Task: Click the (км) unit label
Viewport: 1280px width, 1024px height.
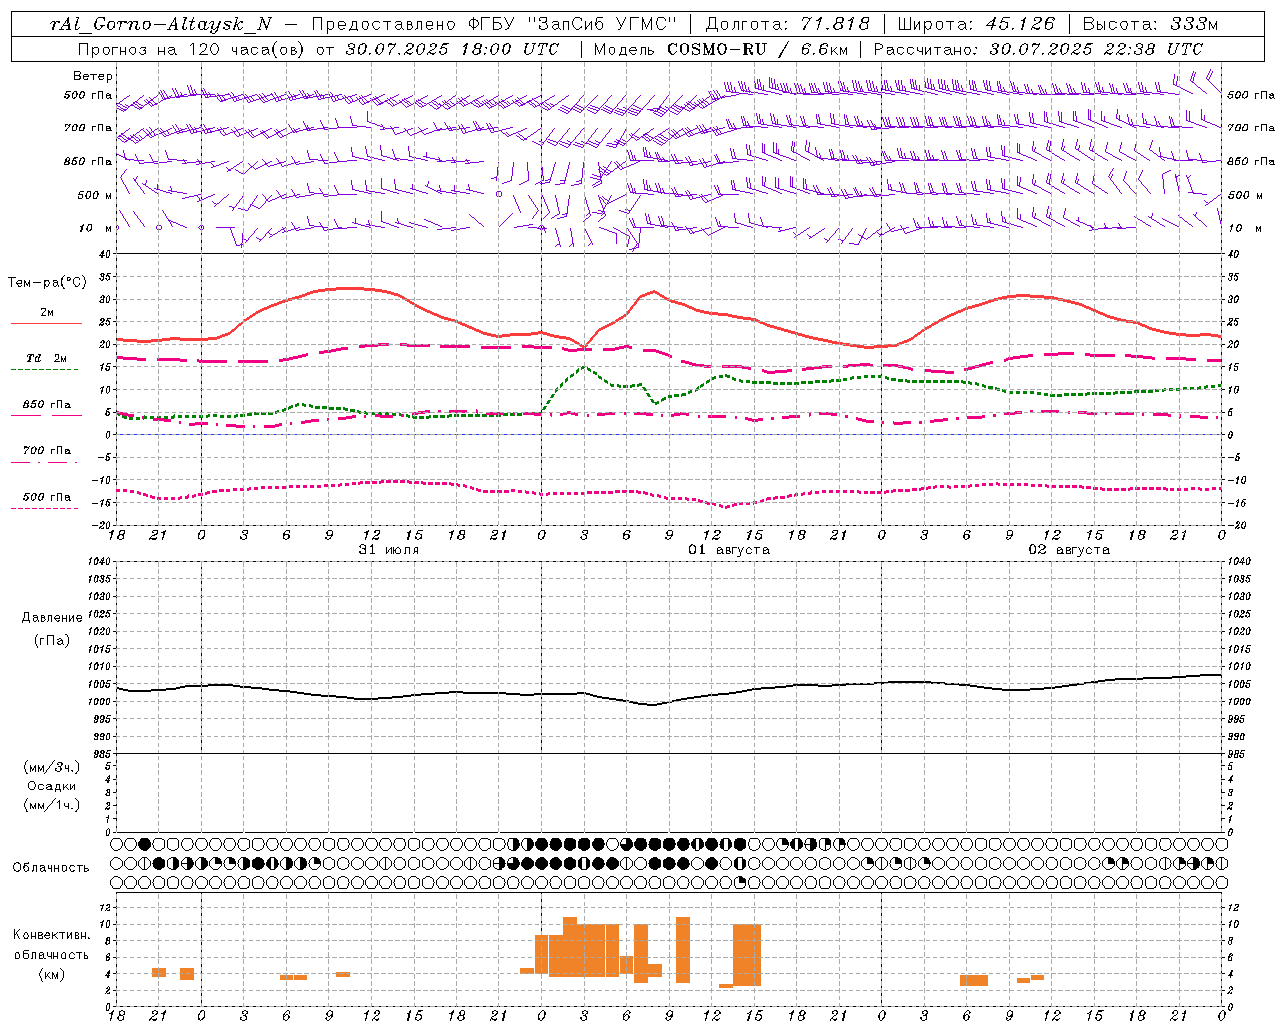Action: coord(52,975)
